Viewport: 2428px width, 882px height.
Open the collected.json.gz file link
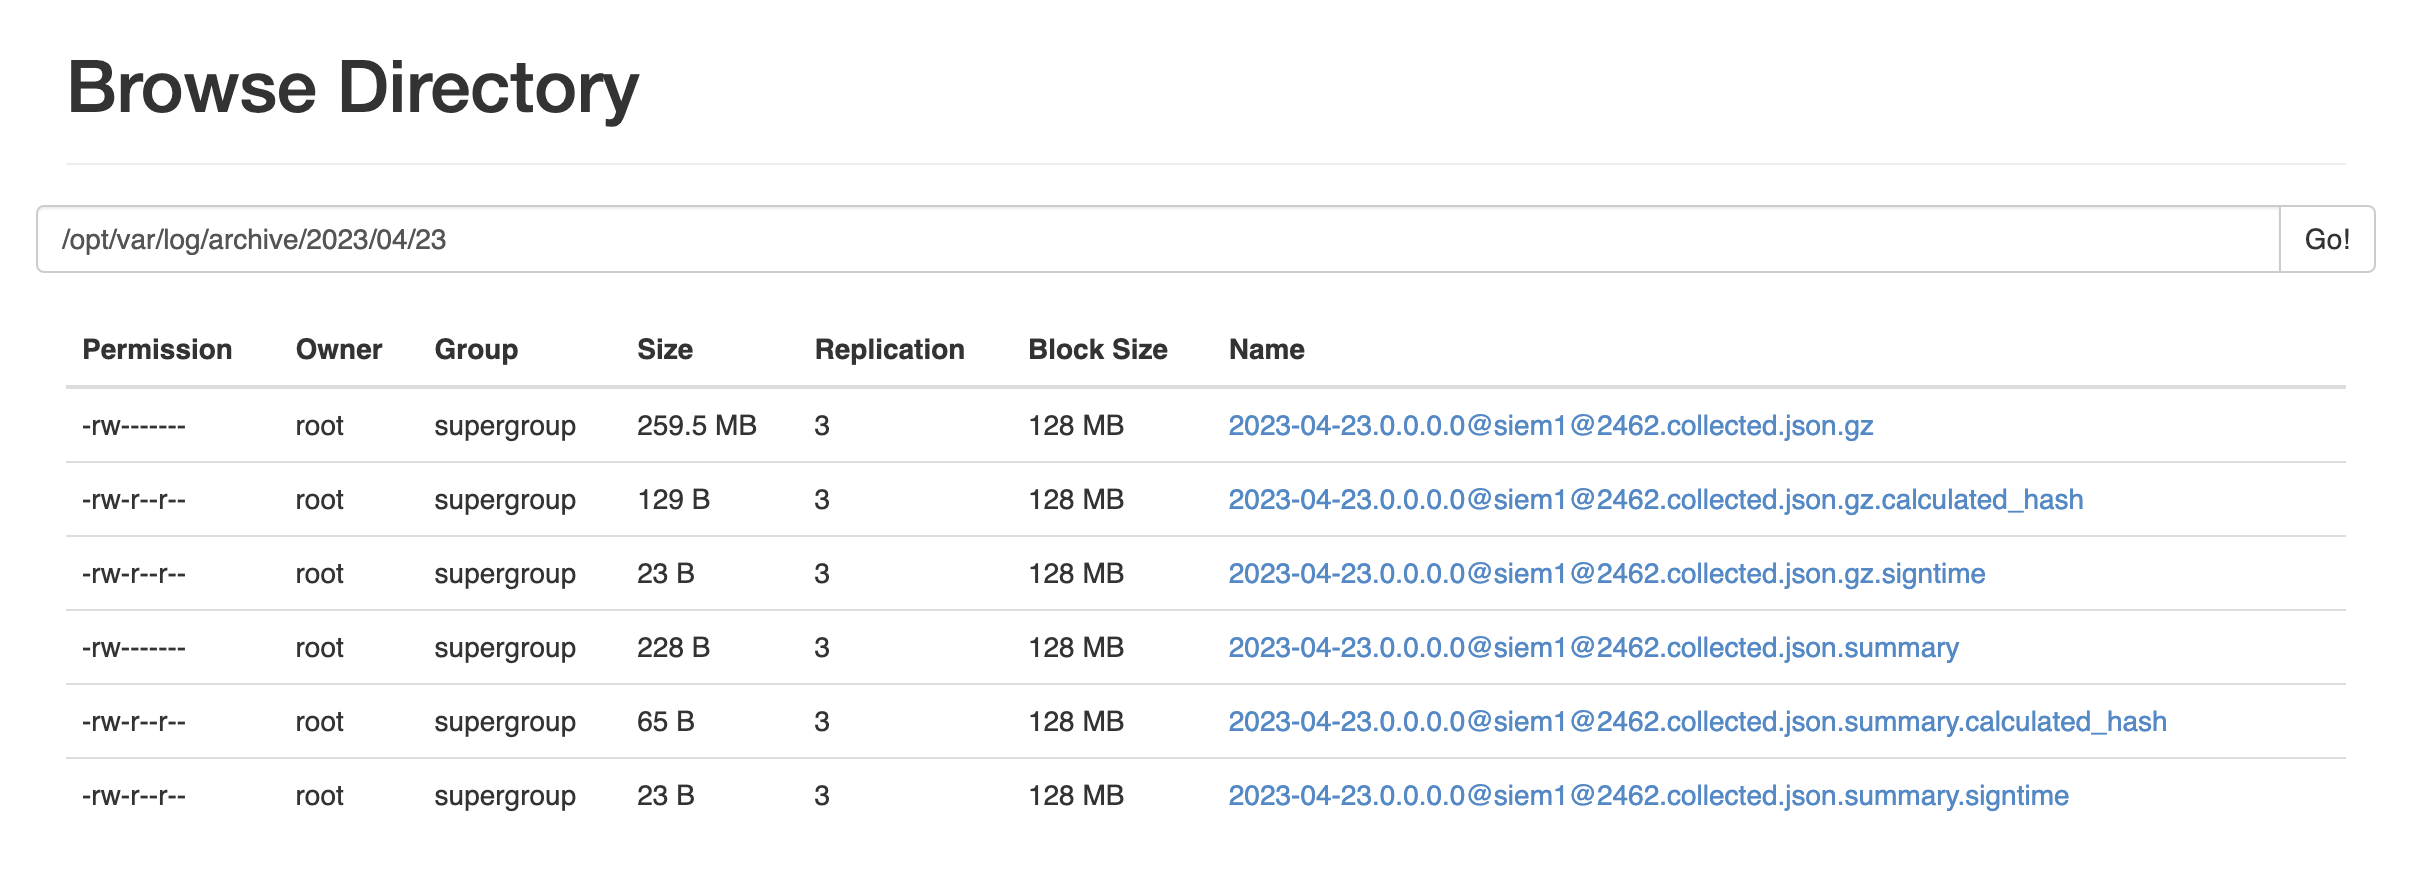pyautogui.click(x=1550, y=425)
